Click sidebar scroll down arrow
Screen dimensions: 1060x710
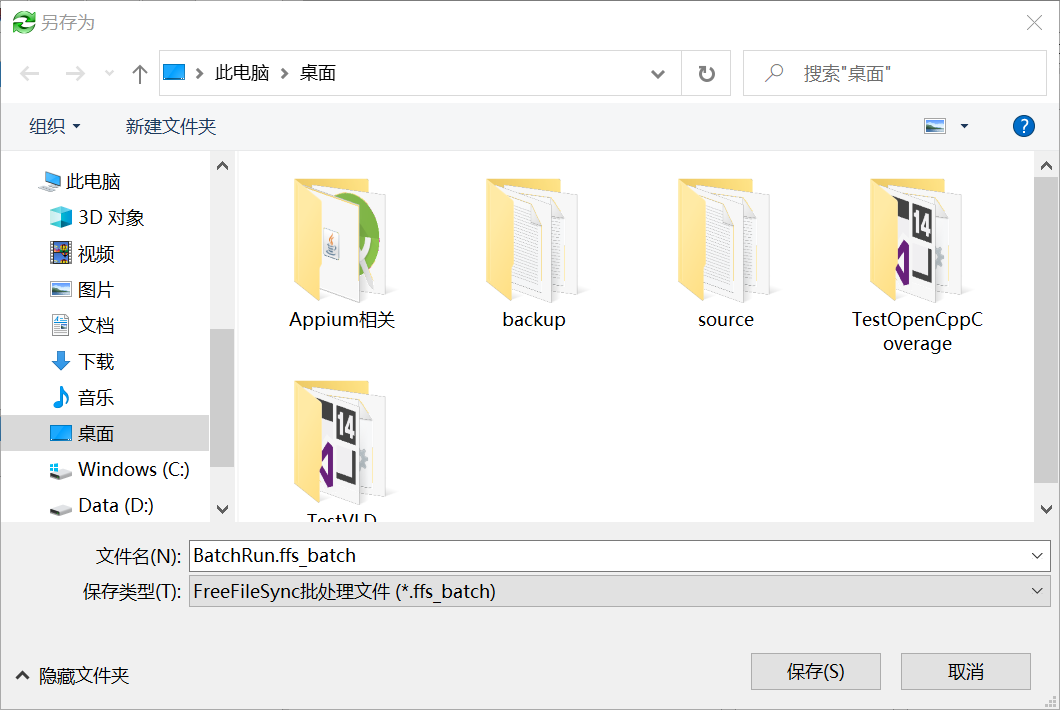click(222, 508)
